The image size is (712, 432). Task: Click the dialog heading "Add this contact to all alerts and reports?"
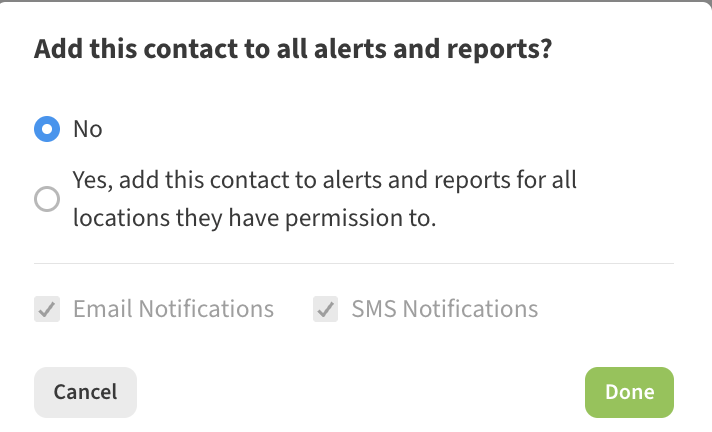[293, 51]
